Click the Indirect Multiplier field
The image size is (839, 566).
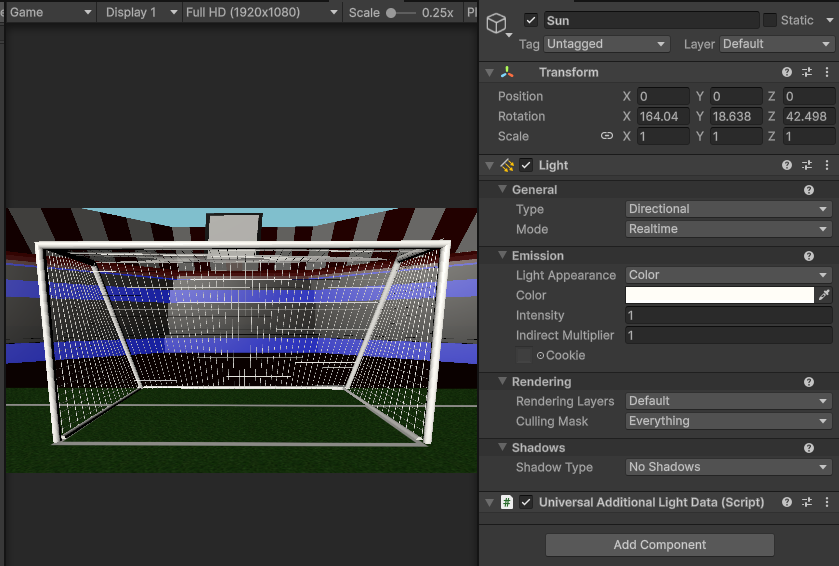[x=728, y=335]
